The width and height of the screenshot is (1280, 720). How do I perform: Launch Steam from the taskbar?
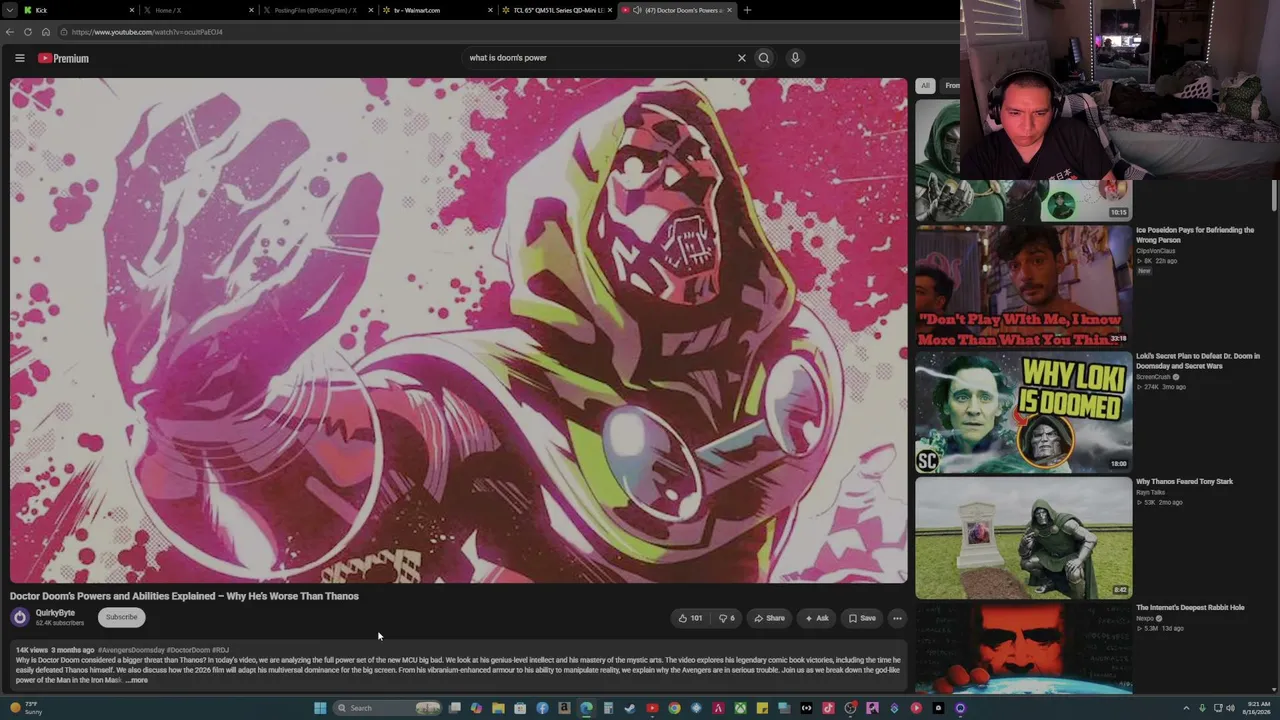coord(630,708)
